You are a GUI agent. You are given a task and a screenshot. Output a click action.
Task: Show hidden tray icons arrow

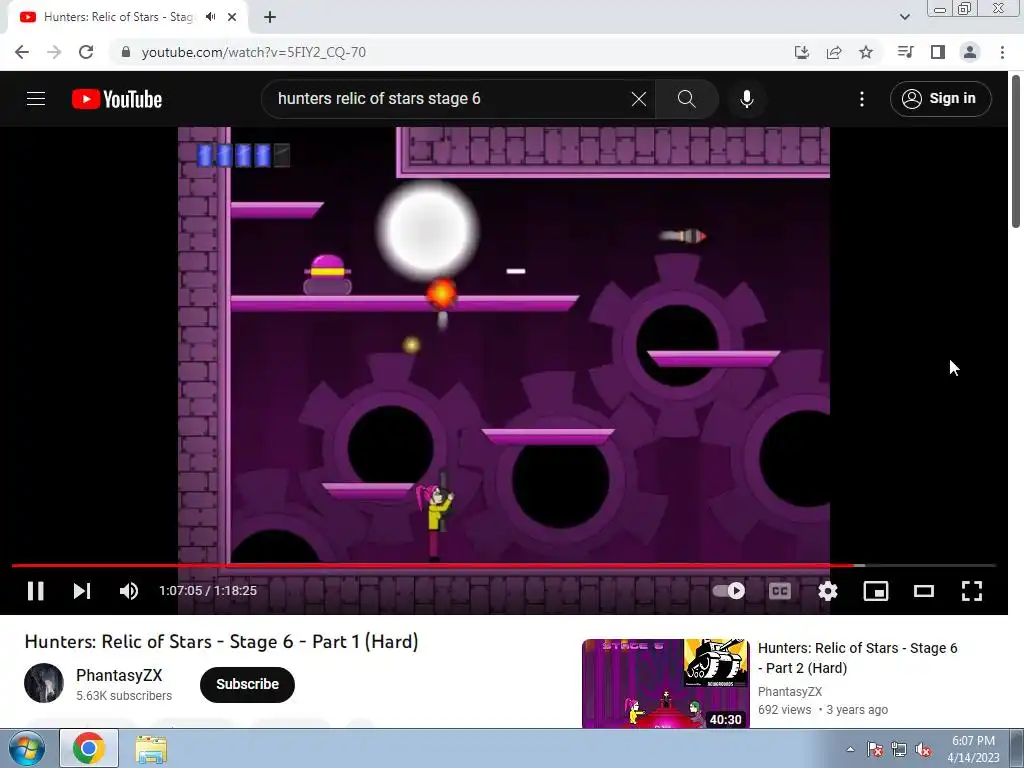tap(850, 749)
